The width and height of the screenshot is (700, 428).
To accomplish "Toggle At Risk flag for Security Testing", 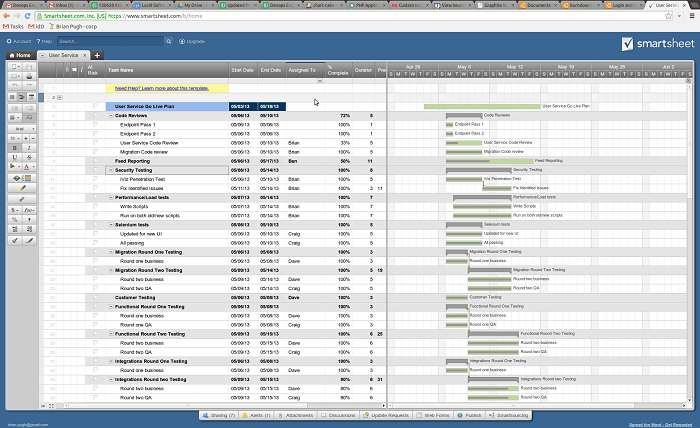I will click(x=95, y=170).
